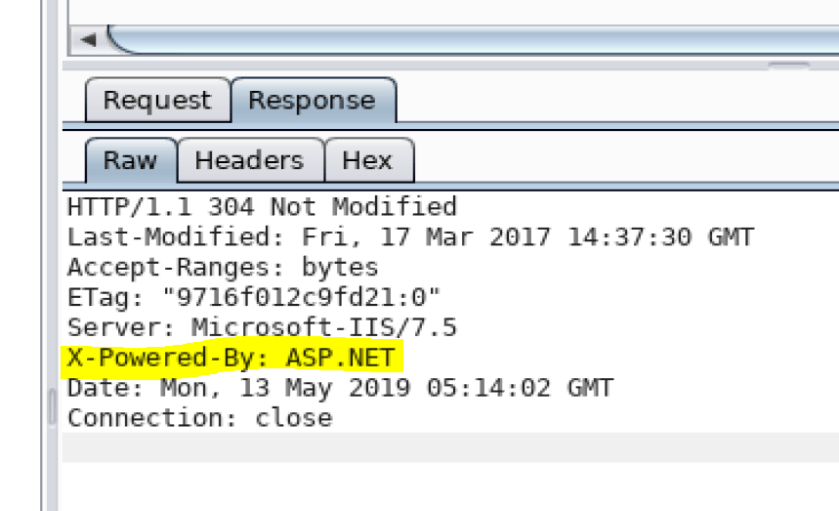Click the divider handle above the Response tab
Screen dimensions: 839x511
coord(789,65)
